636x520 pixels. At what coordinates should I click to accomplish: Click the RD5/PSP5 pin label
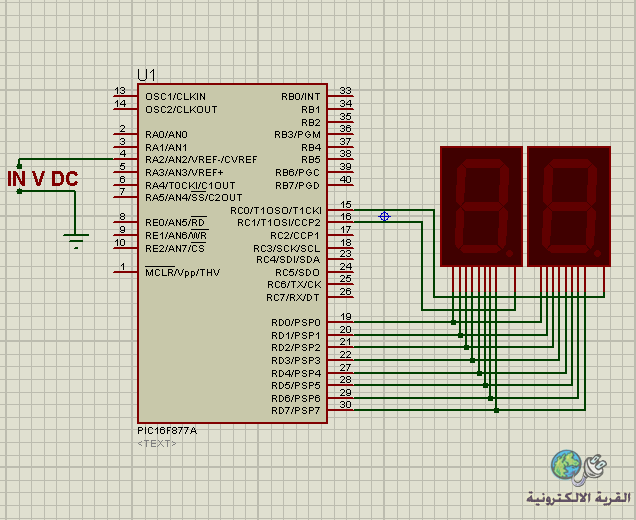(x=296, y=386)
